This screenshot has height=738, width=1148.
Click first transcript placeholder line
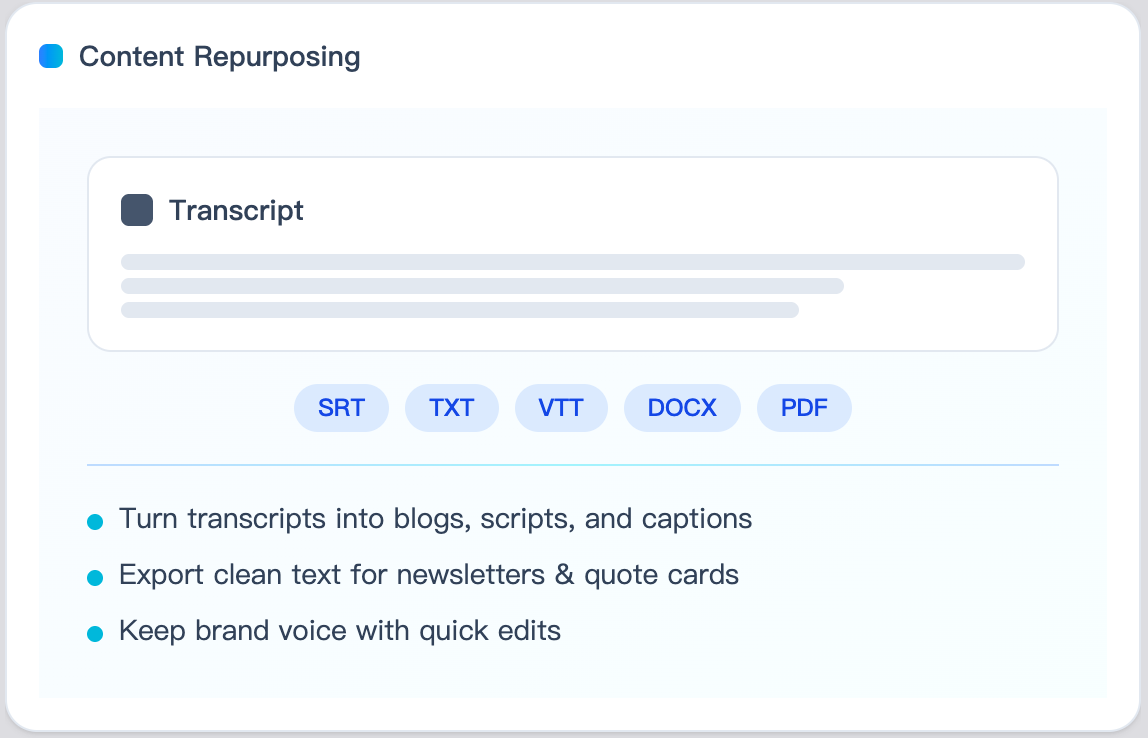click(x=572, y=262)
